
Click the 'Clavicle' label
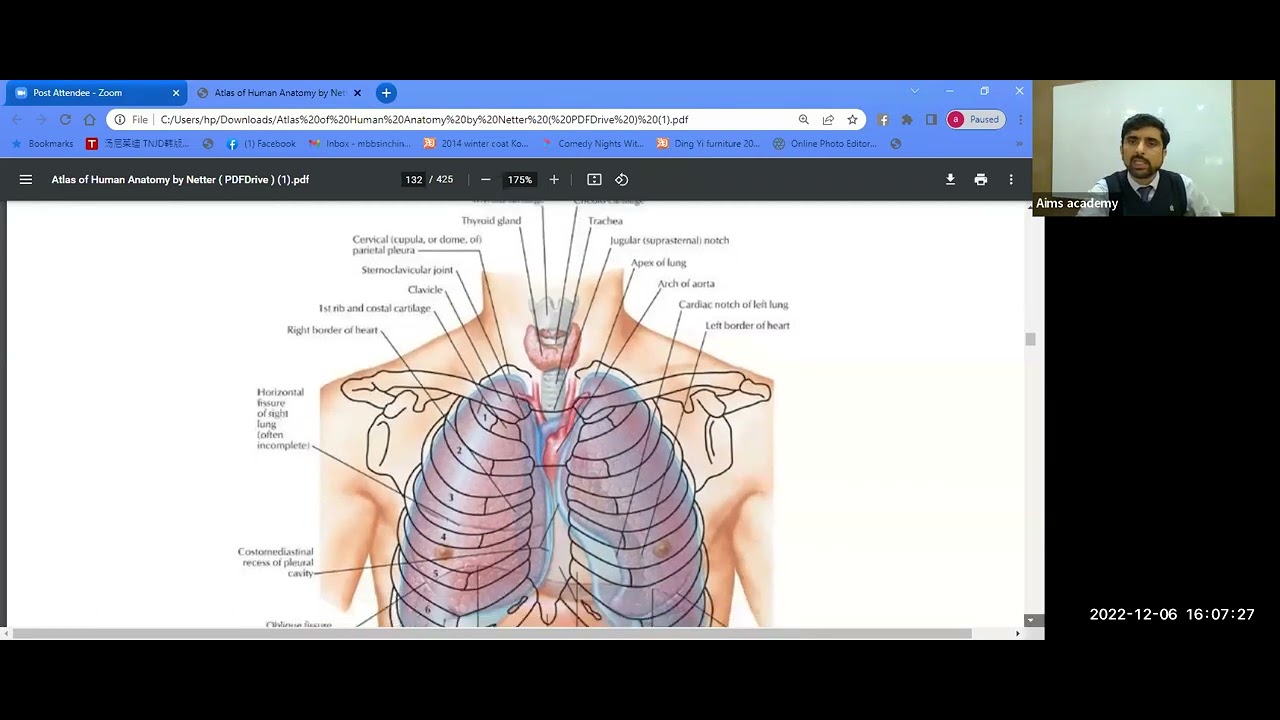pos(425,290)
